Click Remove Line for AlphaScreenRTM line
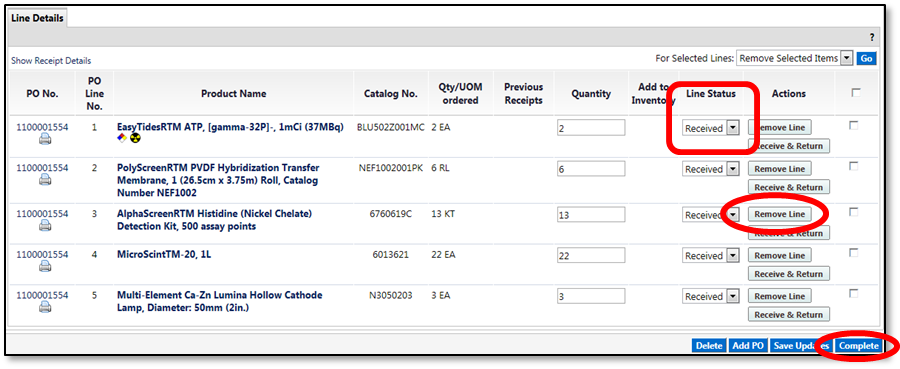 779,214
